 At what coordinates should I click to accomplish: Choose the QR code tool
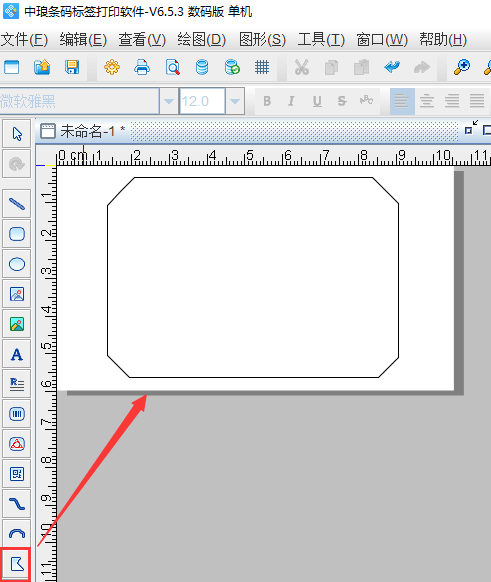tap(17, 474)
